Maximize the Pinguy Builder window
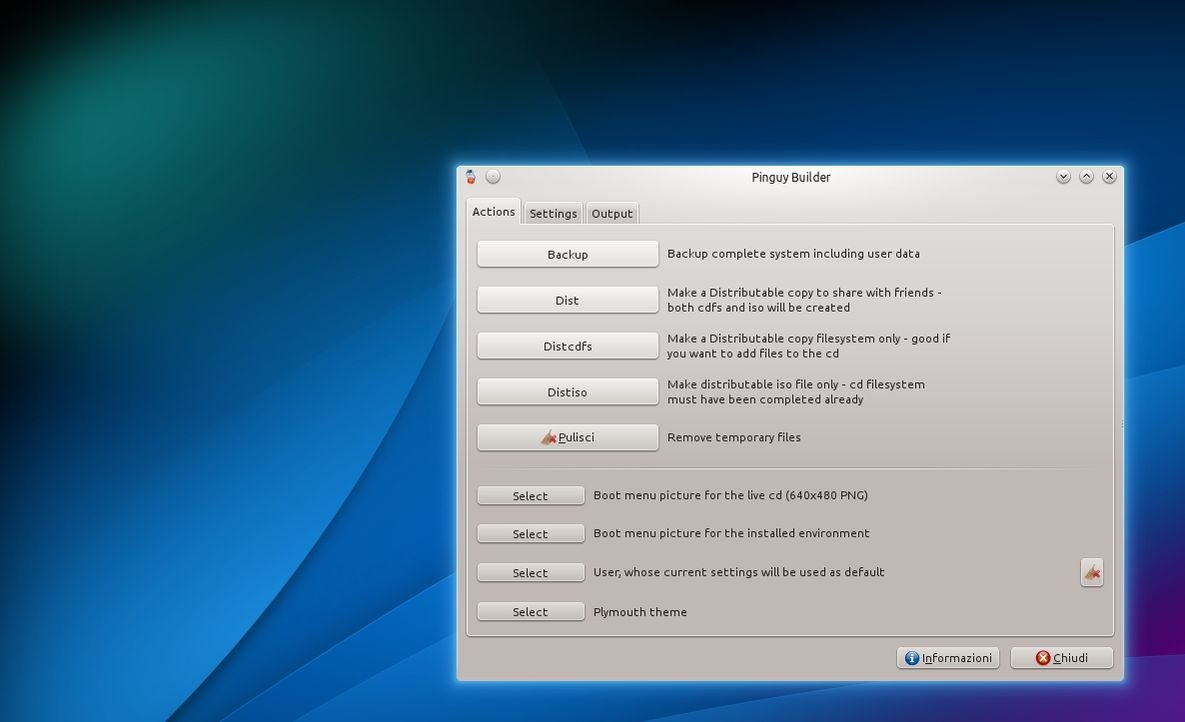The width and height of the screenshot is (1185, 722). click(1086, 177)
